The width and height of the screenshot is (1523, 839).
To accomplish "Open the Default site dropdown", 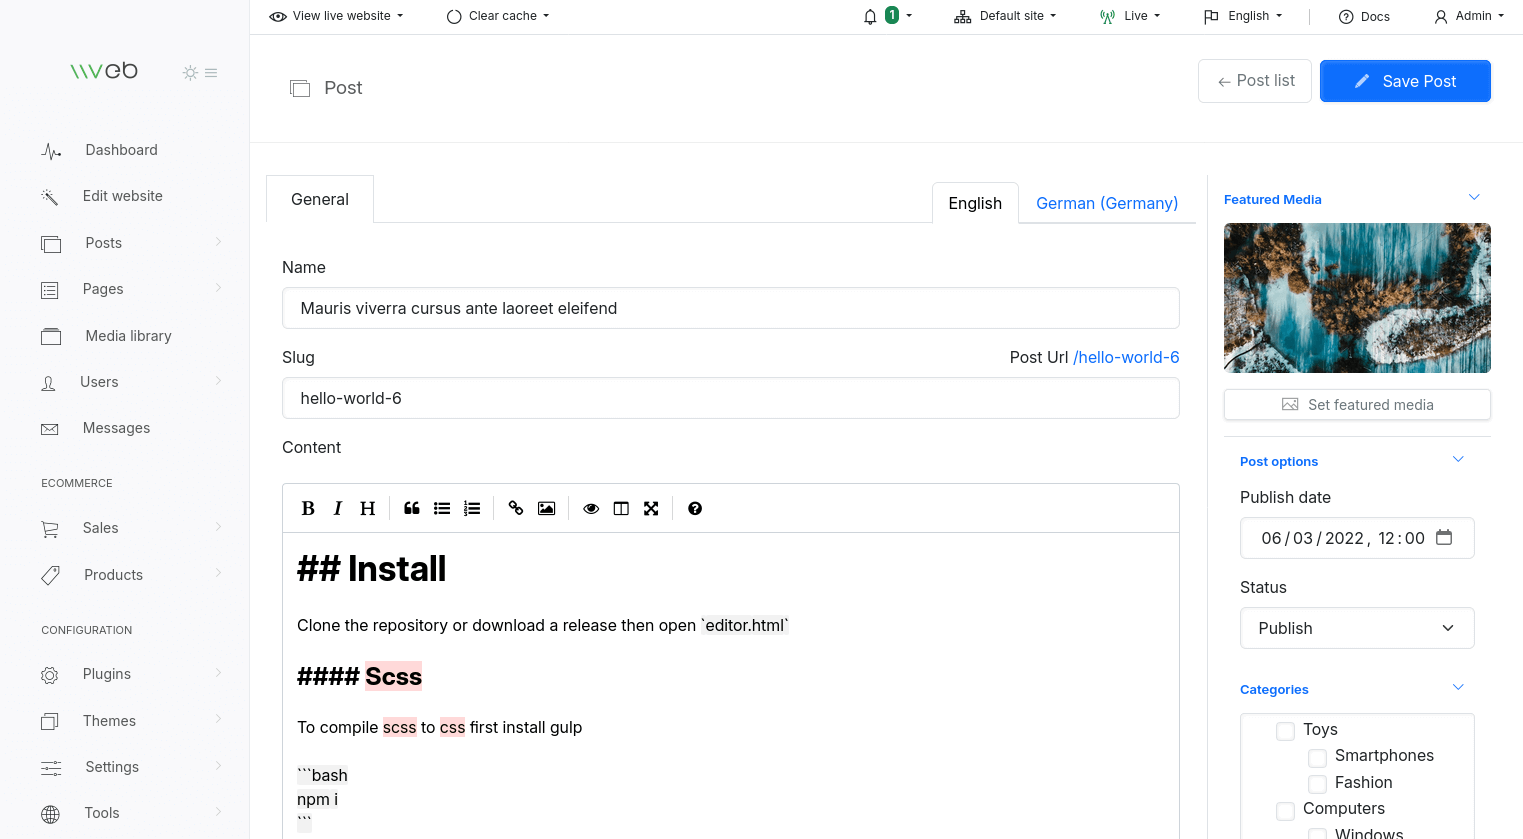I will 1005,16.
